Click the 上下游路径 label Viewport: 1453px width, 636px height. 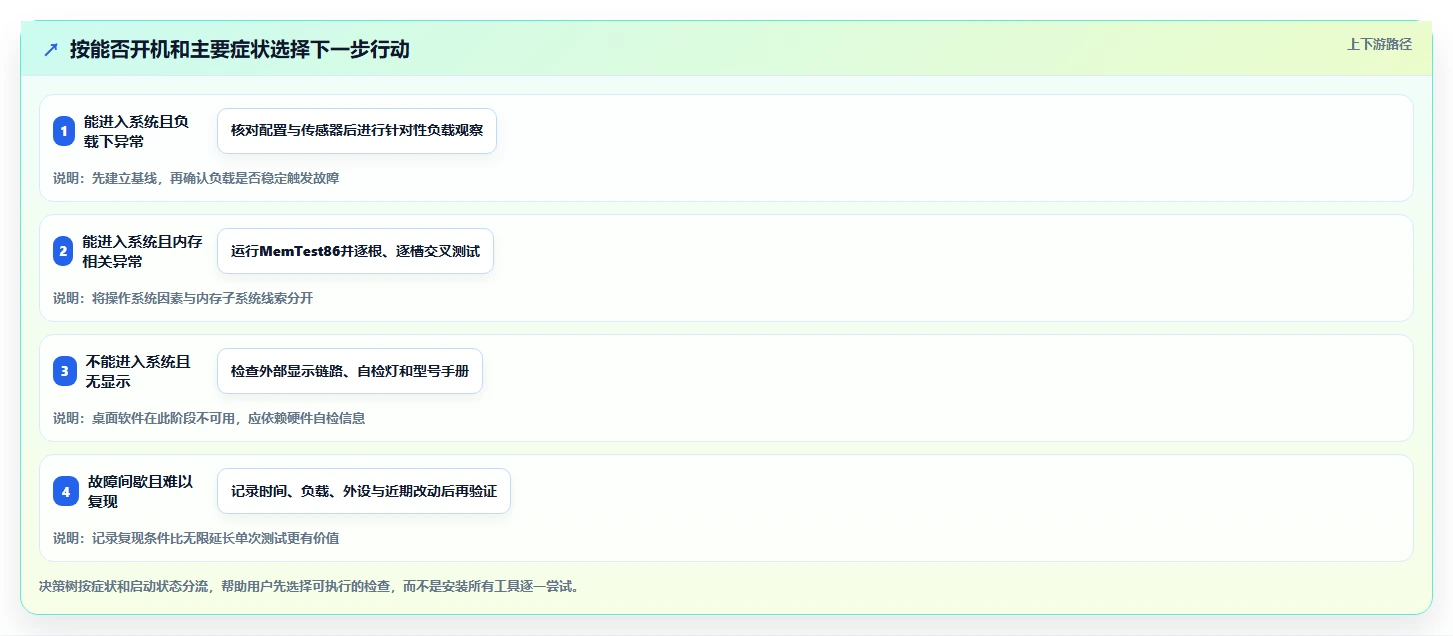[1379, 44]
